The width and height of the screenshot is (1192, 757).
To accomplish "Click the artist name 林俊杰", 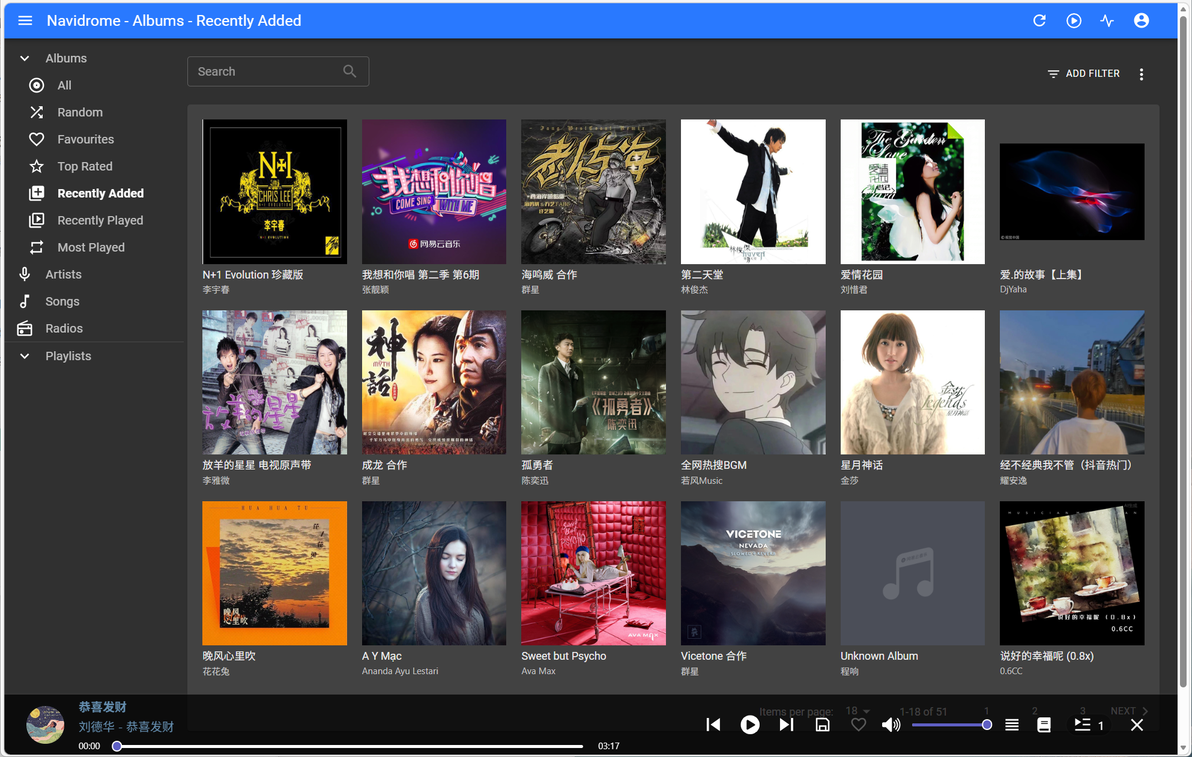I will 695,290.
